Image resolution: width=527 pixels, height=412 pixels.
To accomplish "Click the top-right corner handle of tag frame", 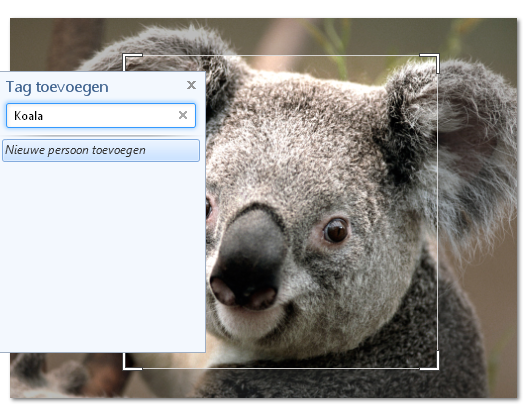I will point(430,62).
